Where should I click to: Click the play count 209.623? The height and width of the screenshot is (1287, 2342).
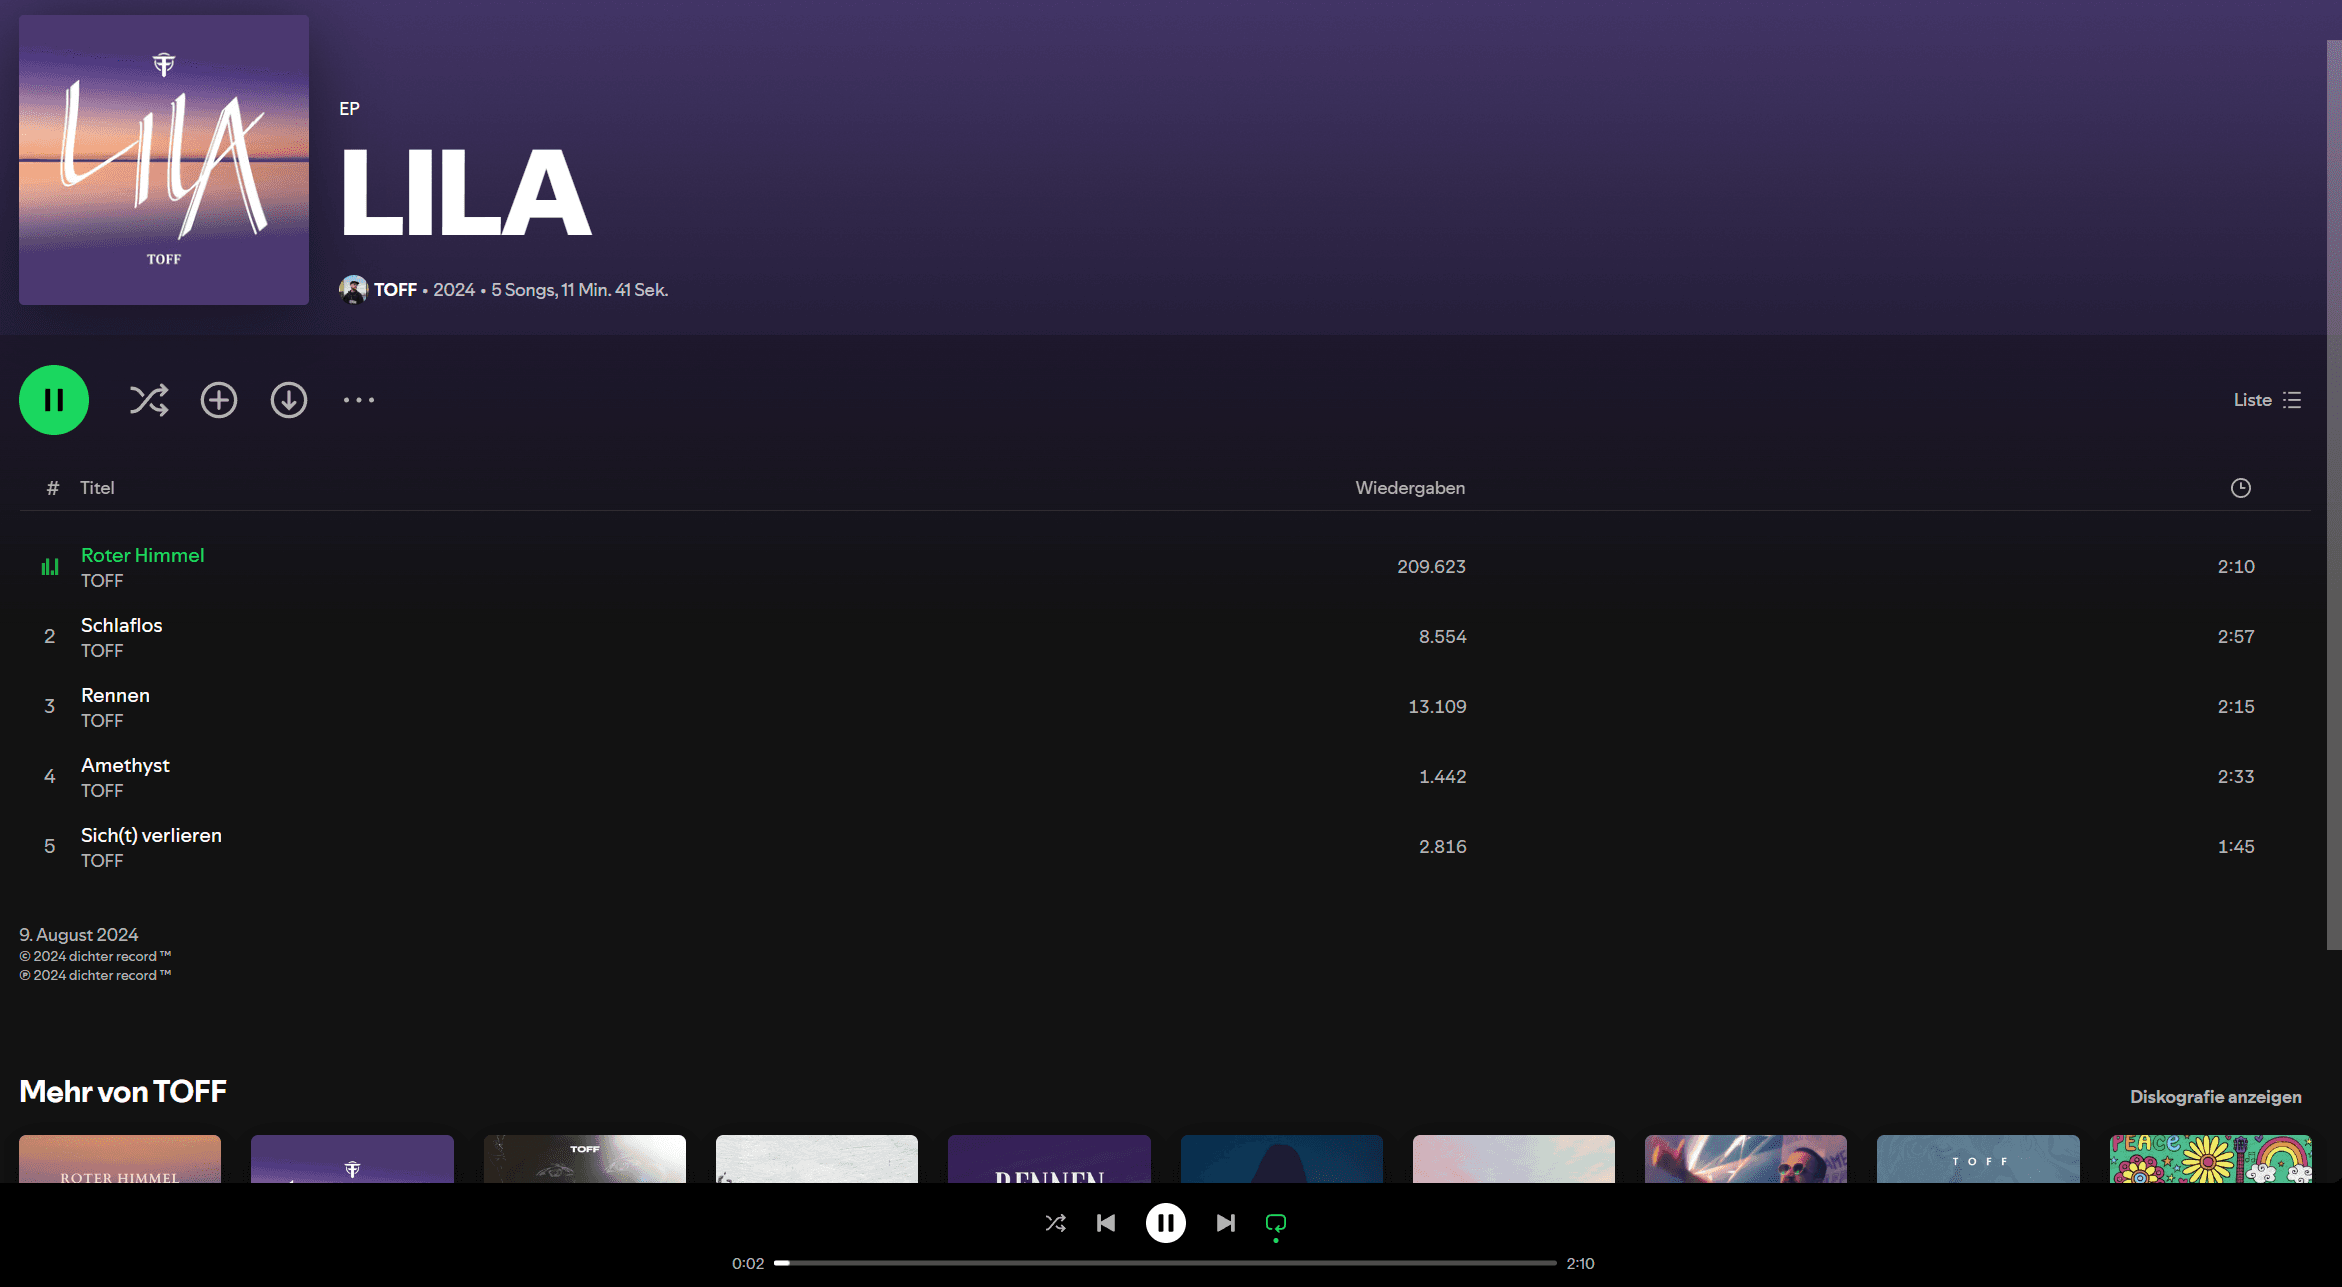click(1432, 567)
